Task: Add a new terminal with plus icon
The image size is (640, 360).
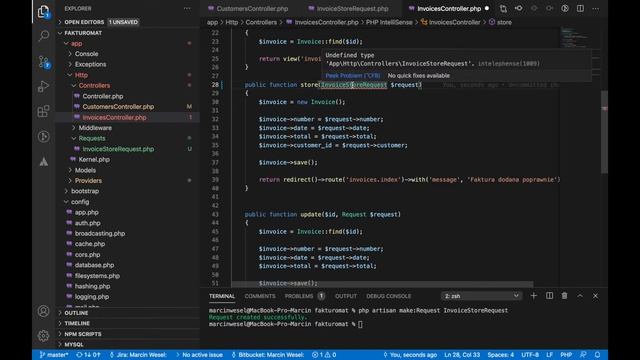Action: click(x=533, y=296)
